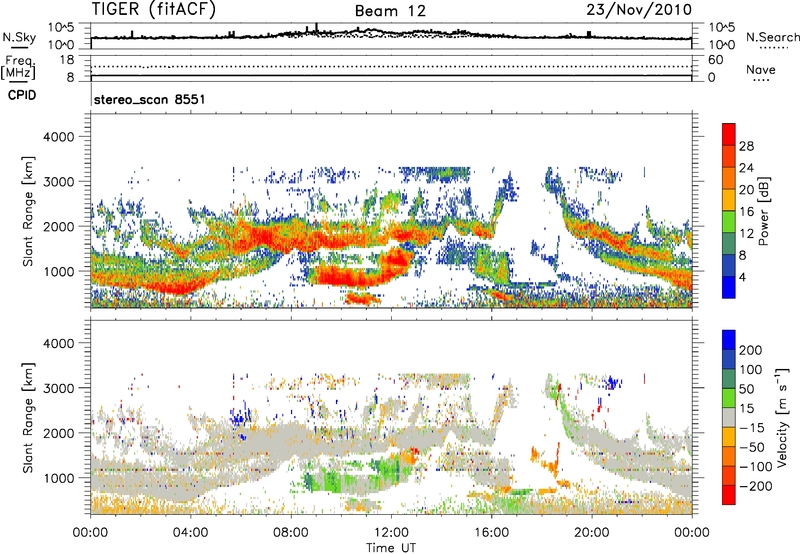Select the 200 value on velocity colorbar
Image resolution: width=800 pixels, height=554 pixels.
tap(751, 350)
